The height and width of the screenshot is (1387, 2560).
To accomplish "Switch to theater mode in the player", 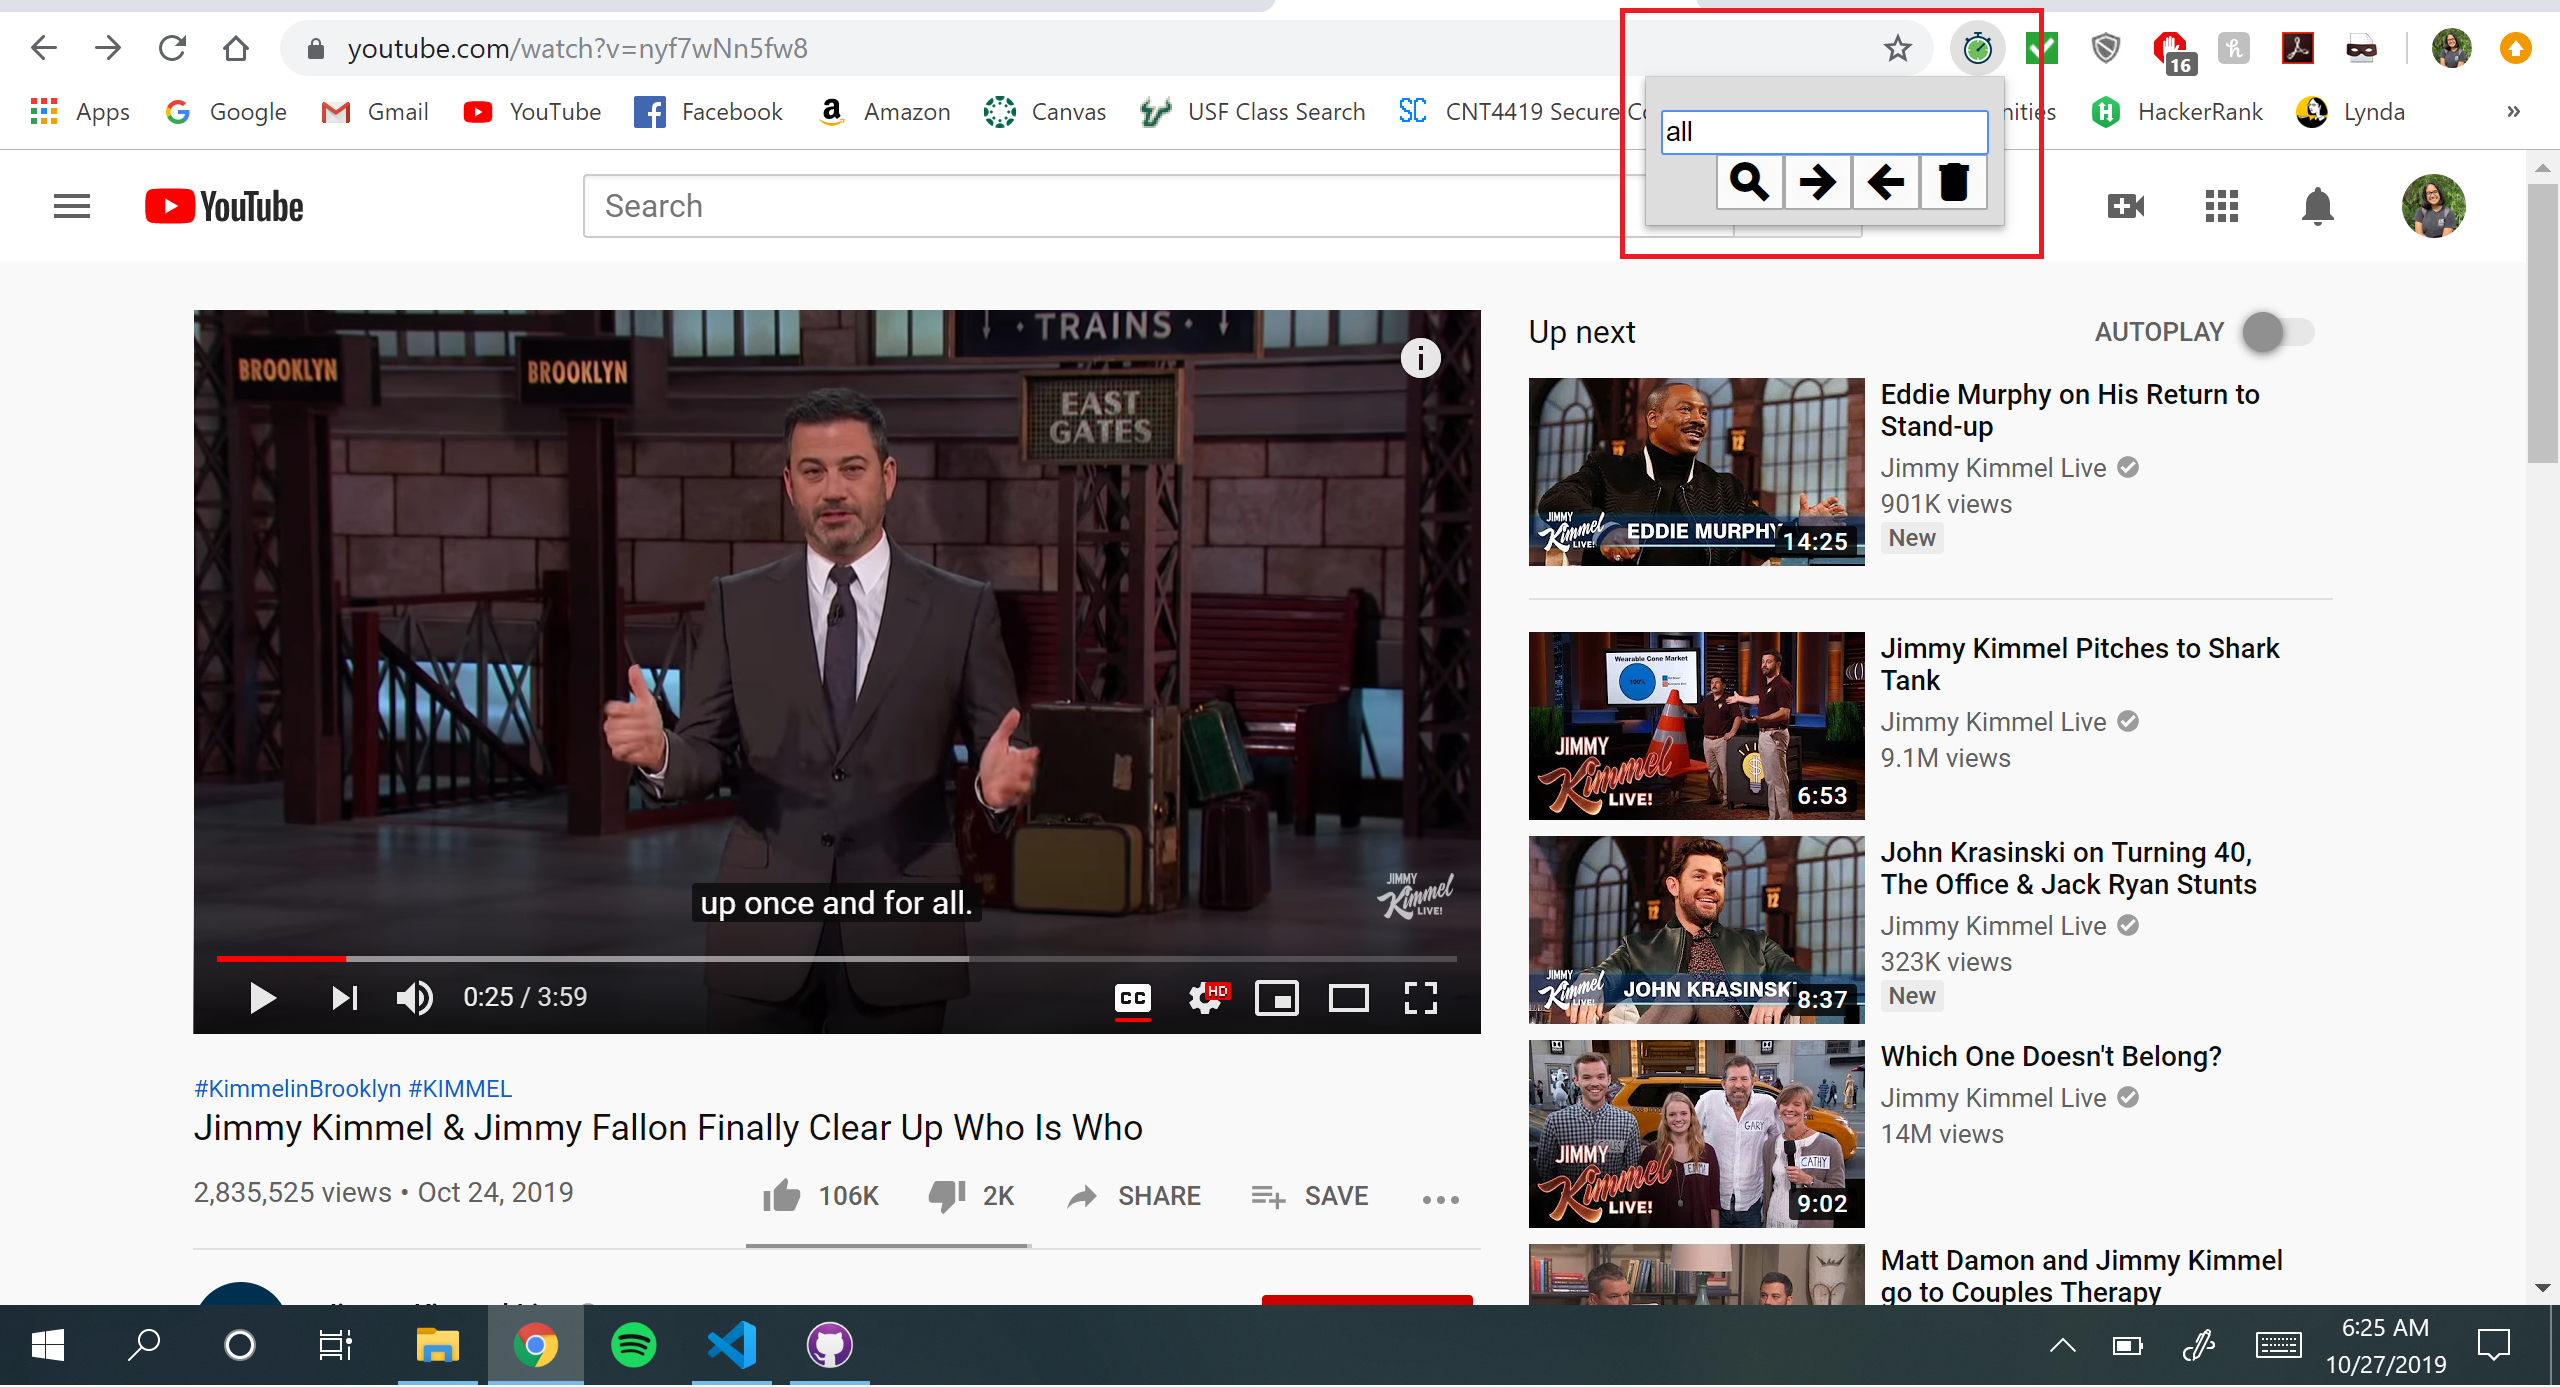I will point(1348,998).
